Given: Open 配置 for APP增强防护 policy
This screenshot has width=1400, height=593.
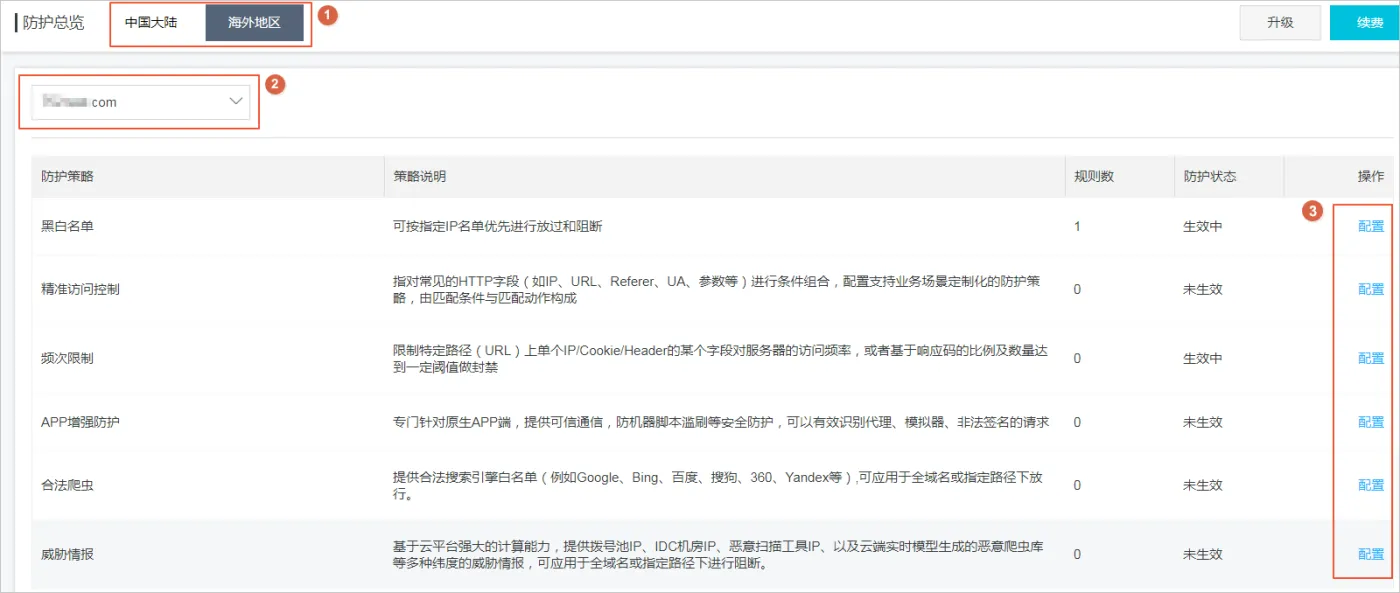Looking at the screenshot, I should click(x=1371, y=422).
